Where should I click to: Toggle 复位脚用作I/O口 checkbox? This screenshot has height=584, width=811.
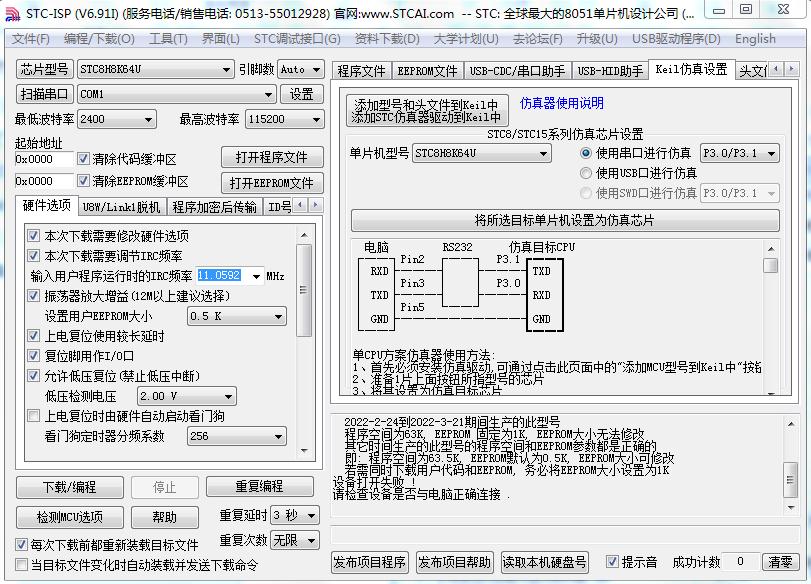(x=34, y=356)
